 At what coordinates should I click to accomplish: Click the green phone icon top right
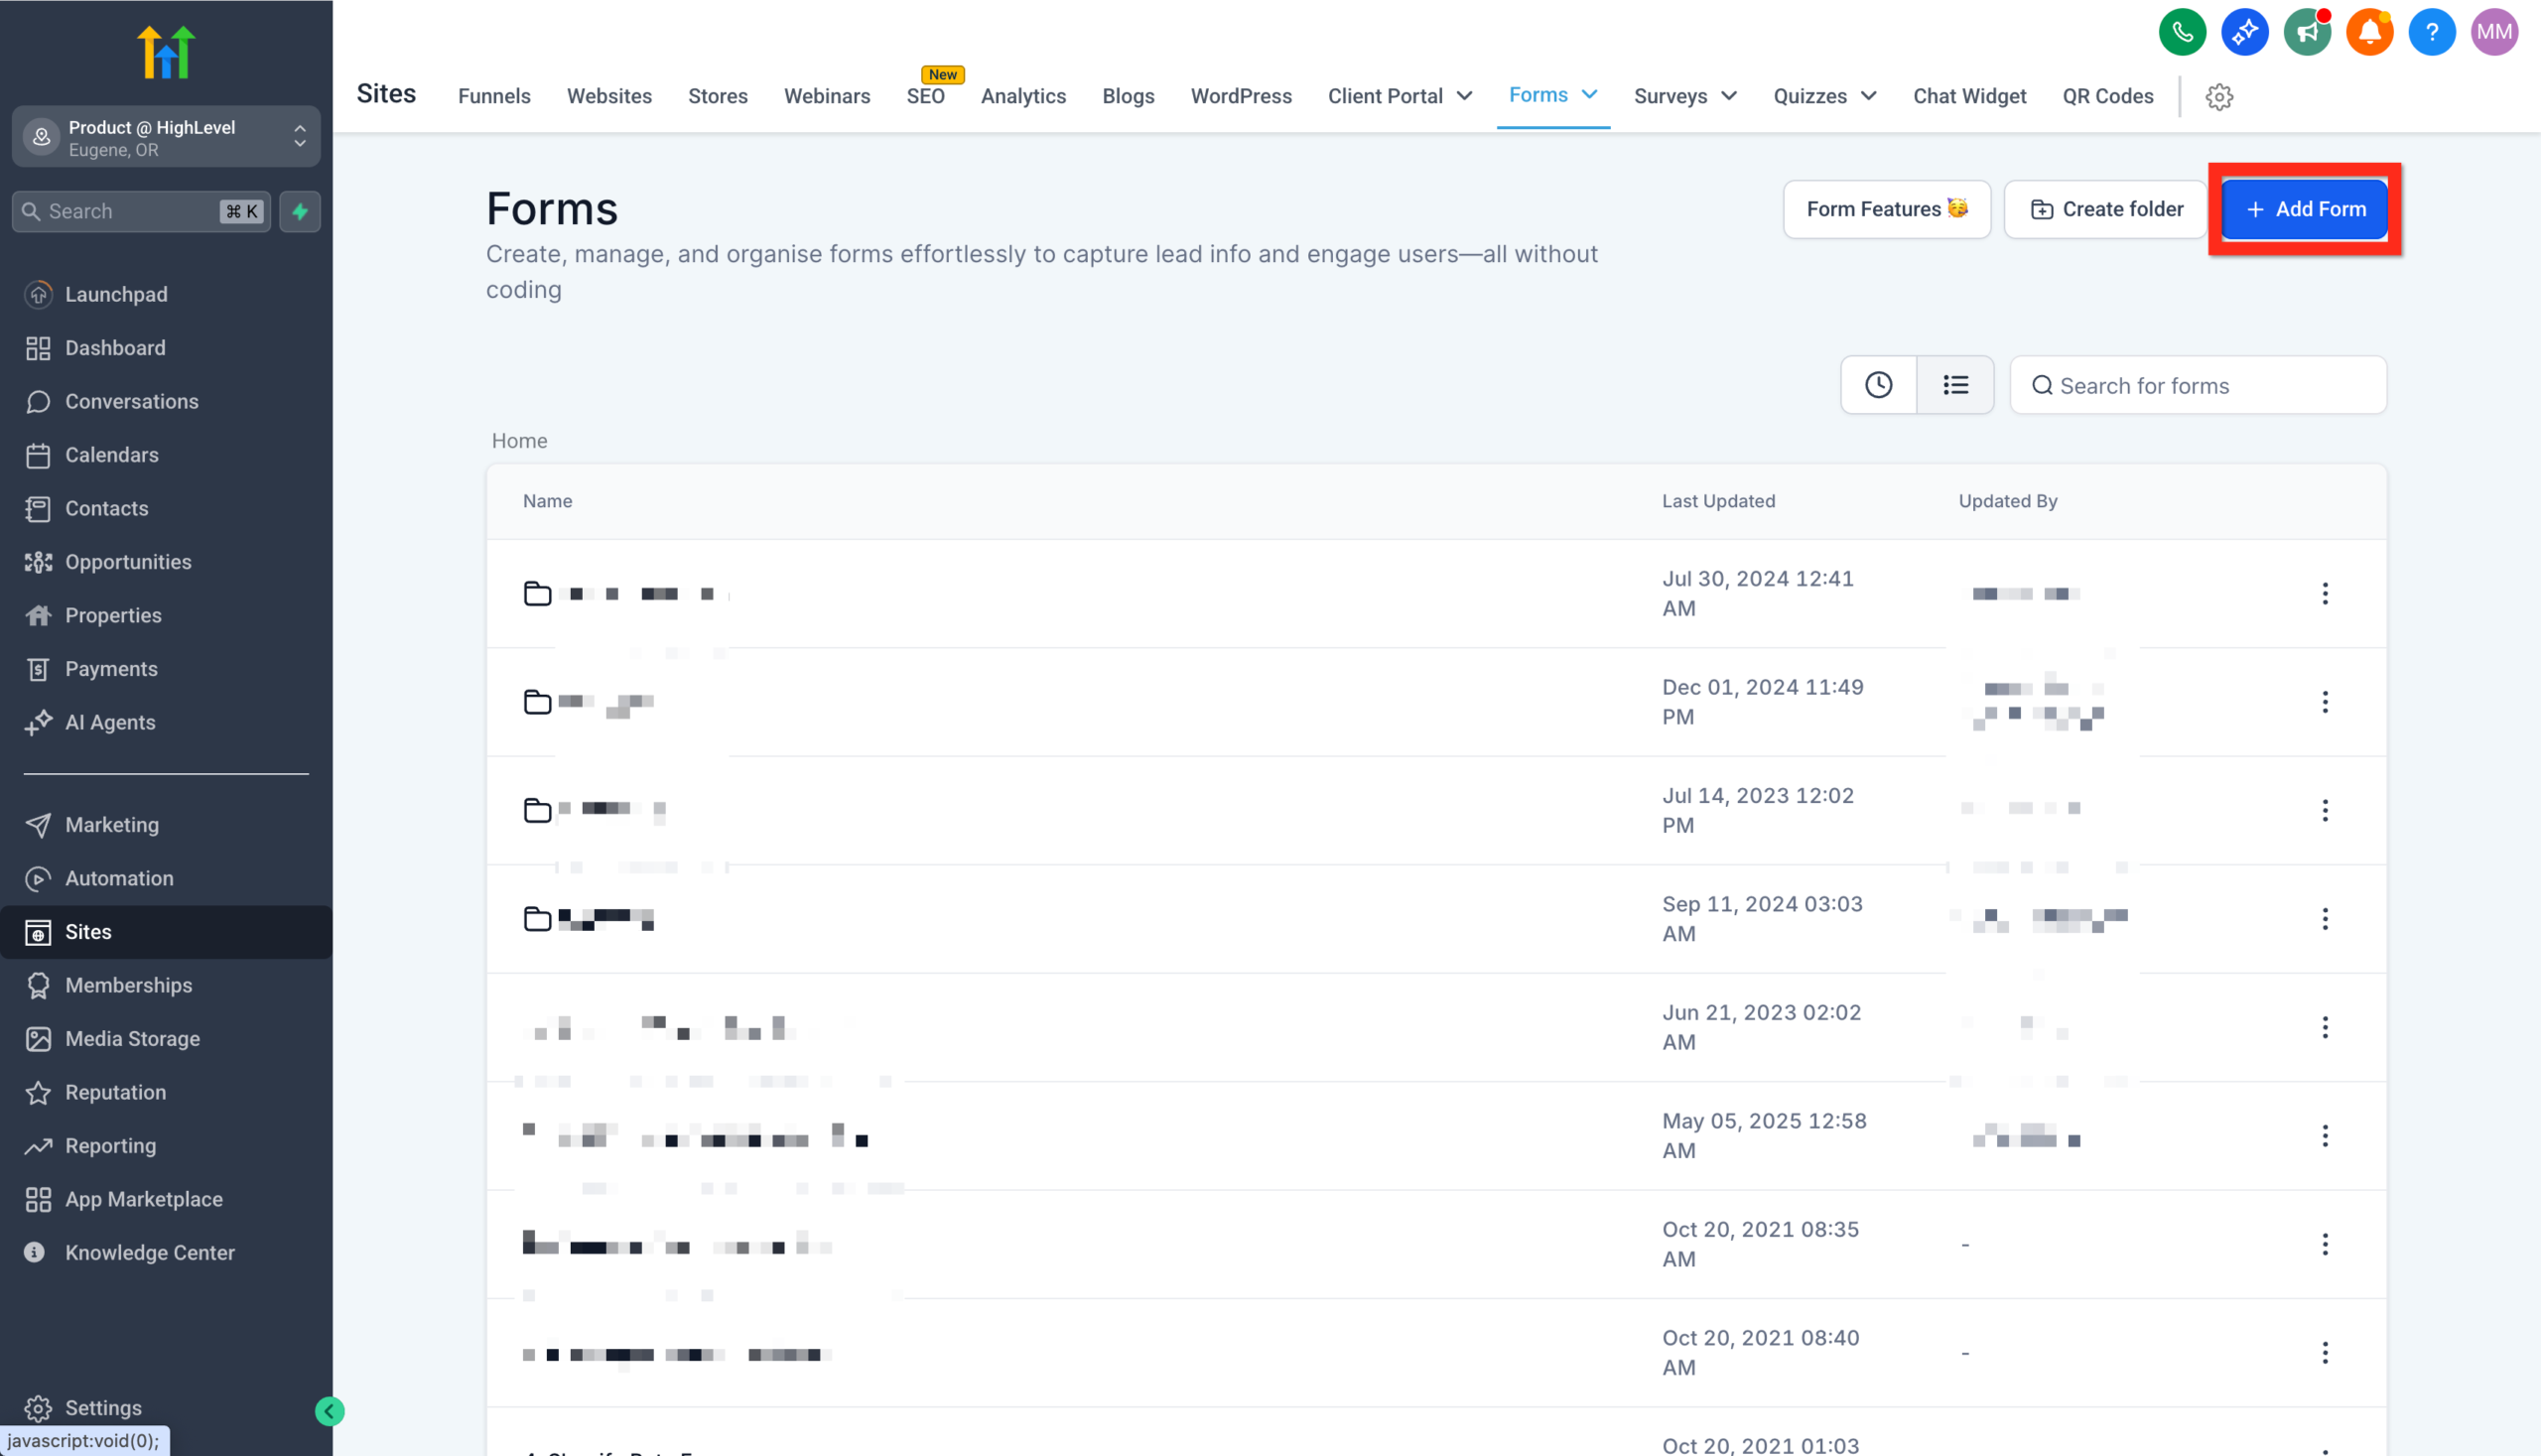(x=2182, y=31)
